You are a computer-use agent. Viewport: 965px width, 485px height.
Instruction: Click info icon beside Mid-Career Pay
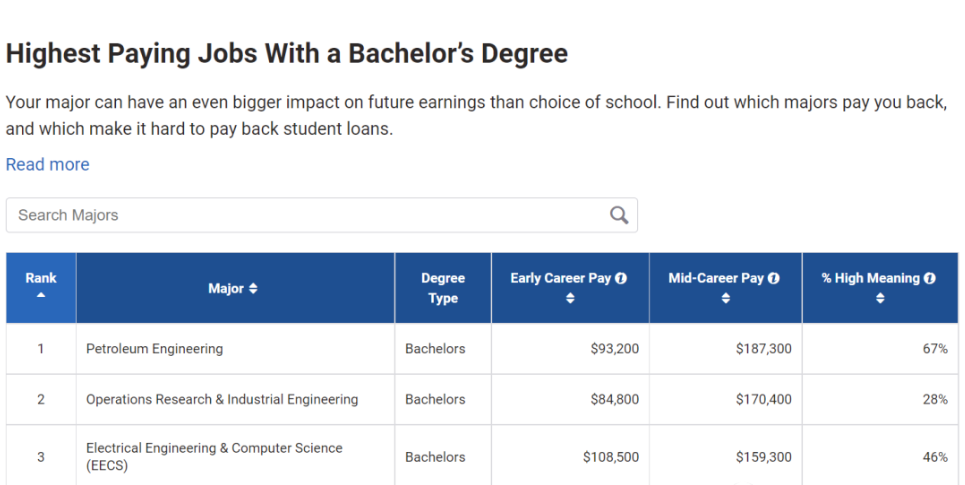pos(774,278)
